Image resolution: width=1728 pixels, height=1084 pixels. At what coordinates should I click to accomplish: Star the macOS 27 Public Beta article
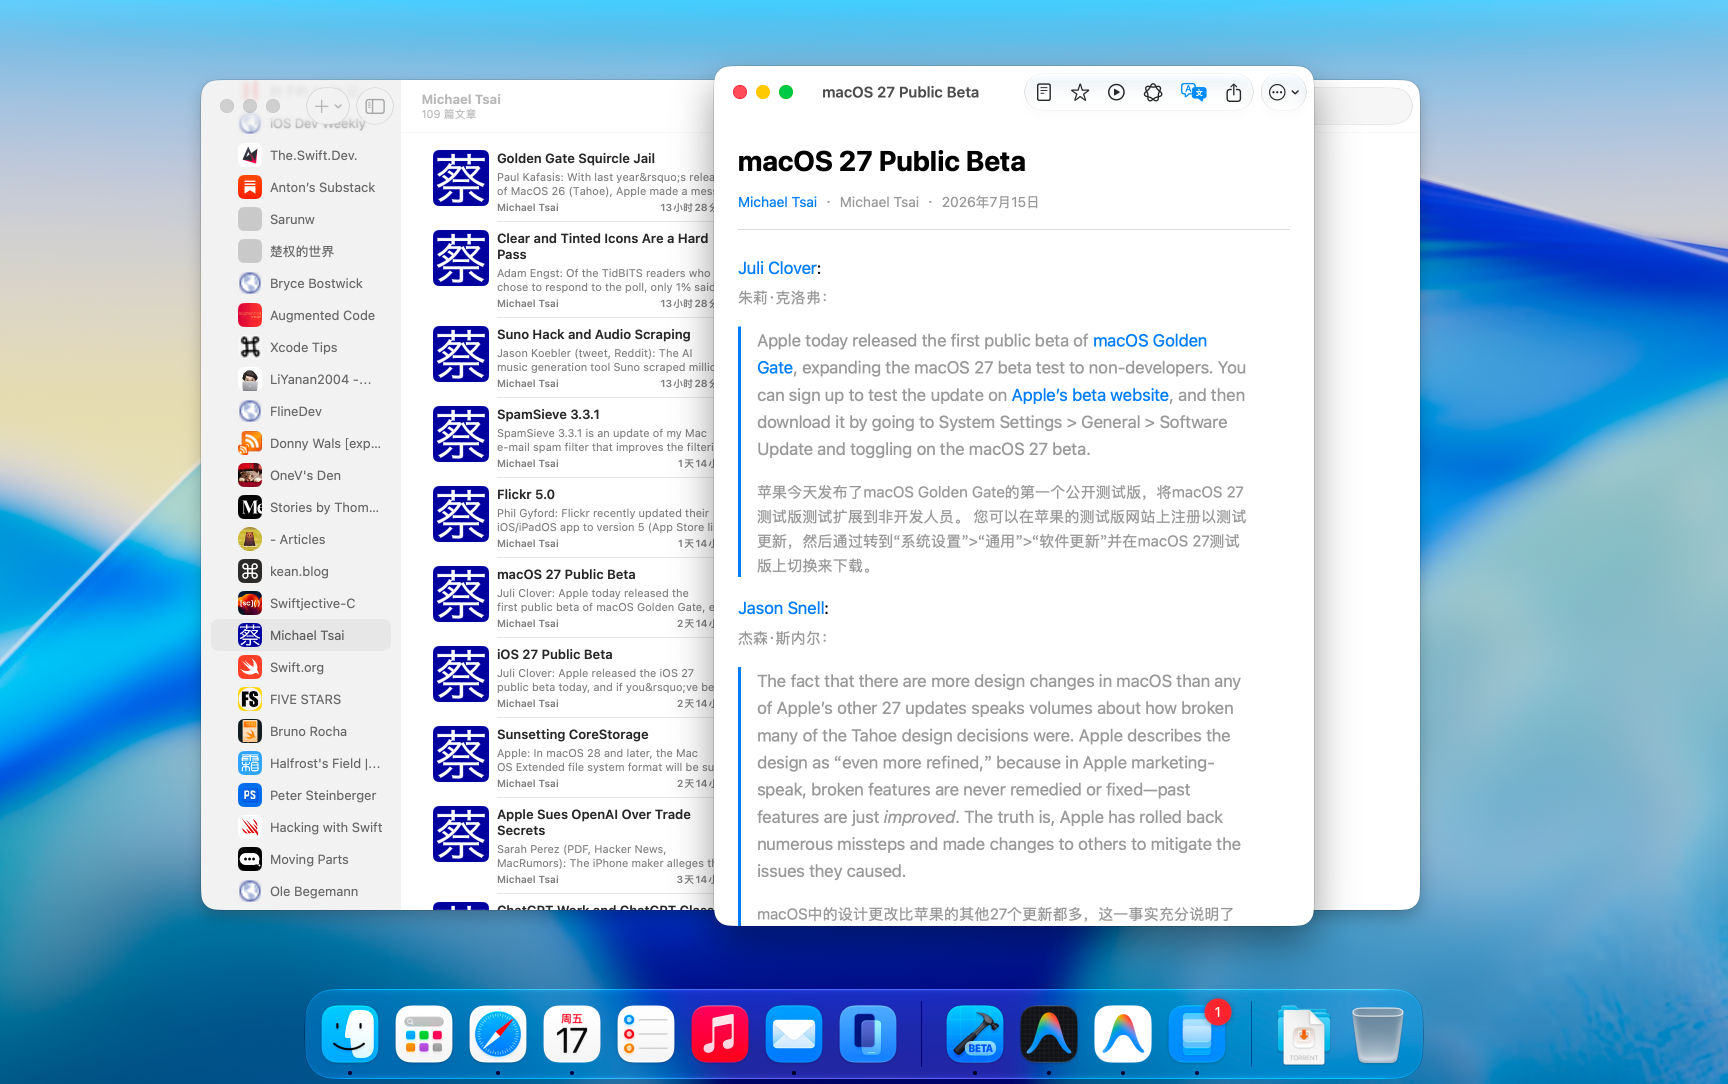click(x=1080, y=92)
